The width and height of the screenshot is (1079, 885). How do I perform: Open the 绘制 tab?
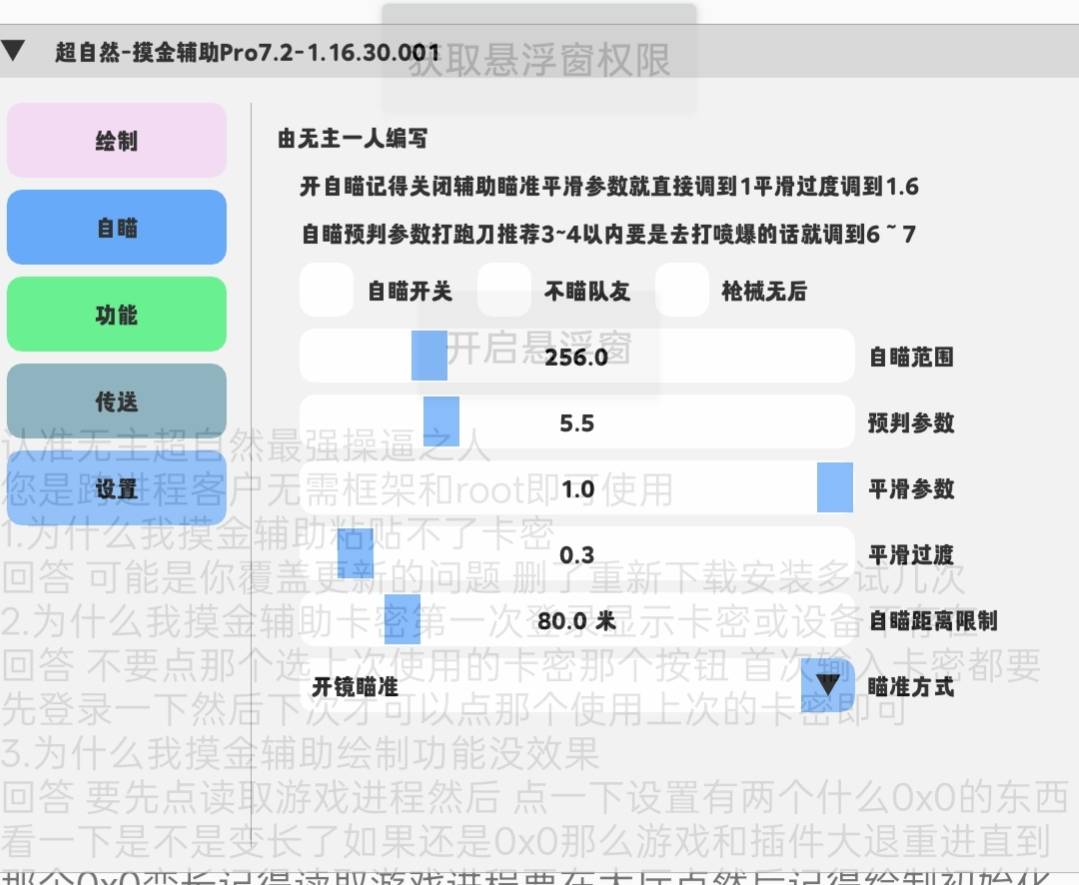(117, 141)
